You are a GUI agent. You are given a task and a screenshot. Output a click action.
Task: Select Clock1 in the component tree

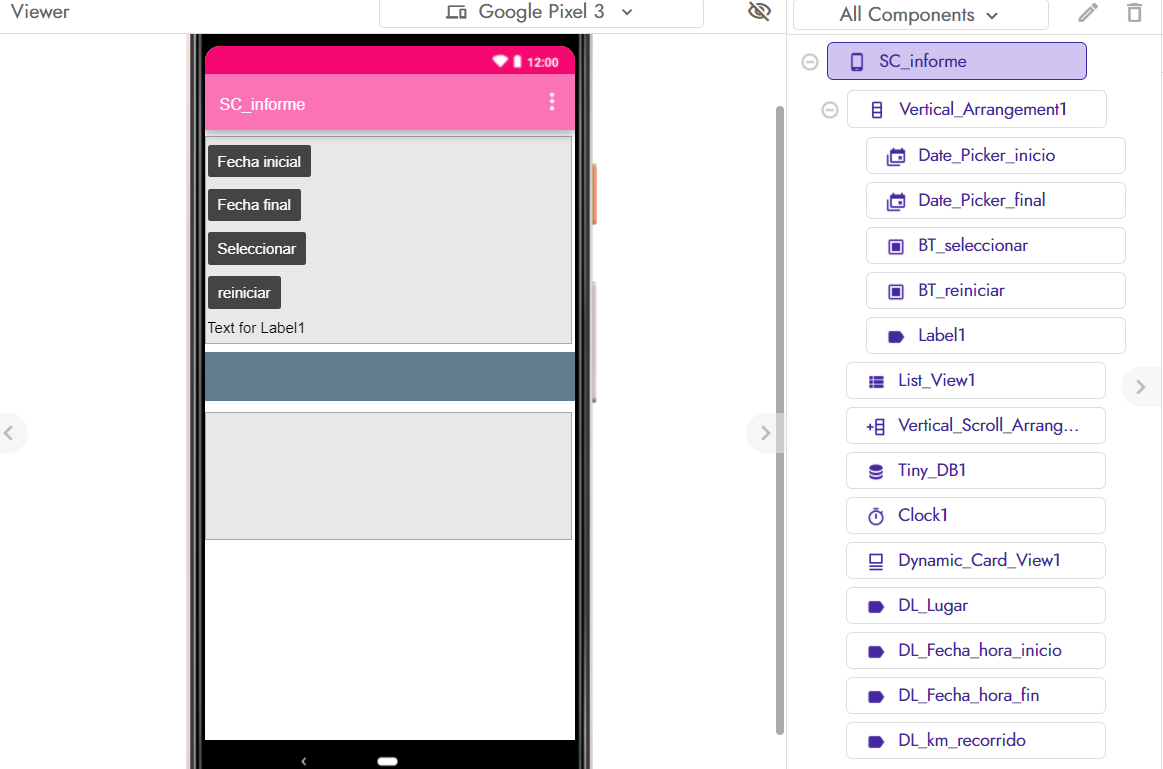[x=975, y=515]
